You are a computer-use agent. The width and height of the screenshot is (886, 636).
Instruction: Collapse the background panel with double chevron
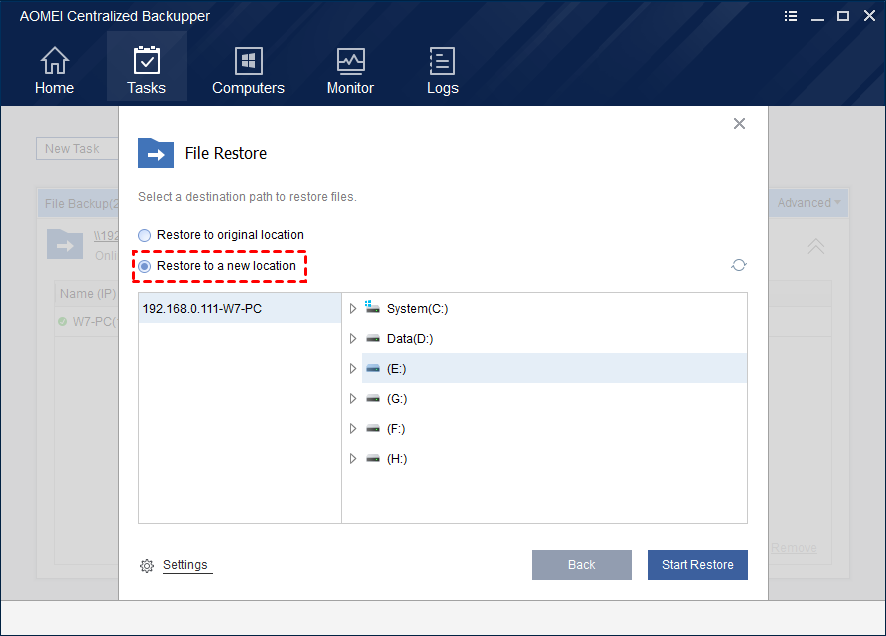(x=815, y=246)
